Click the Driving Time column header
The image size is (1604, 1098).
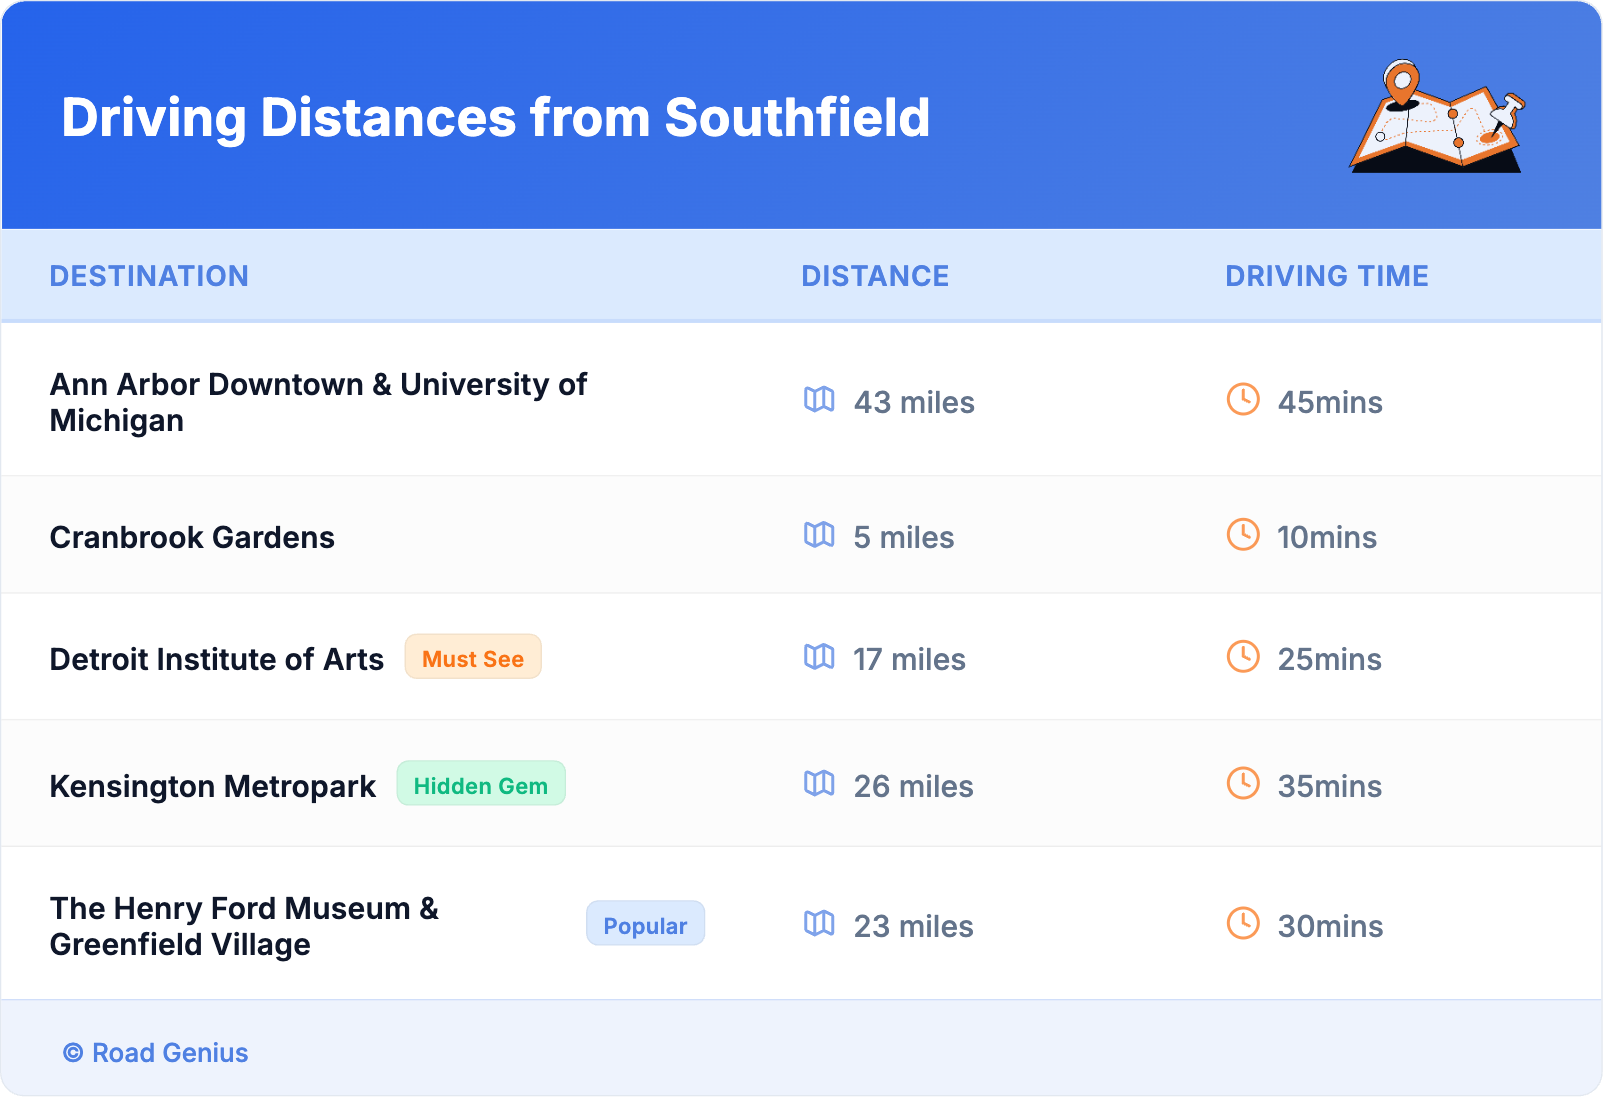(x=1327, y=276)
